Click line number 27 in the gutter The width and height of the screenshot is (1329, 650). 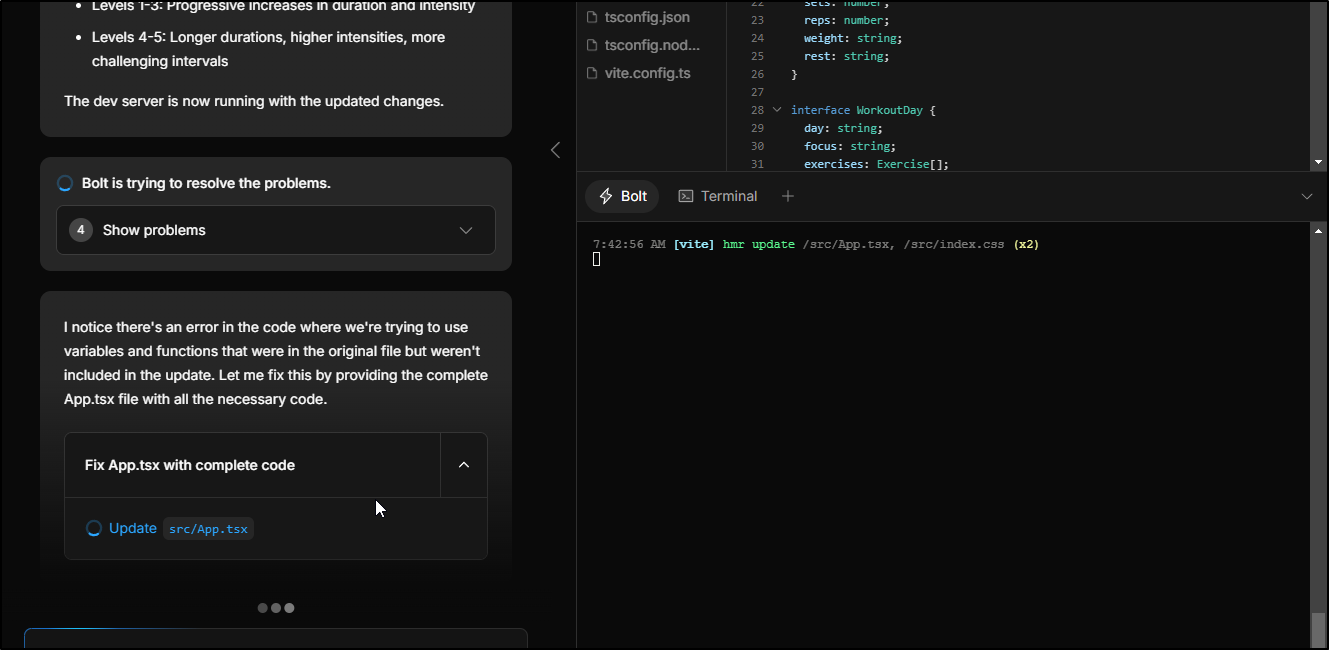click(x=757, y=92)
